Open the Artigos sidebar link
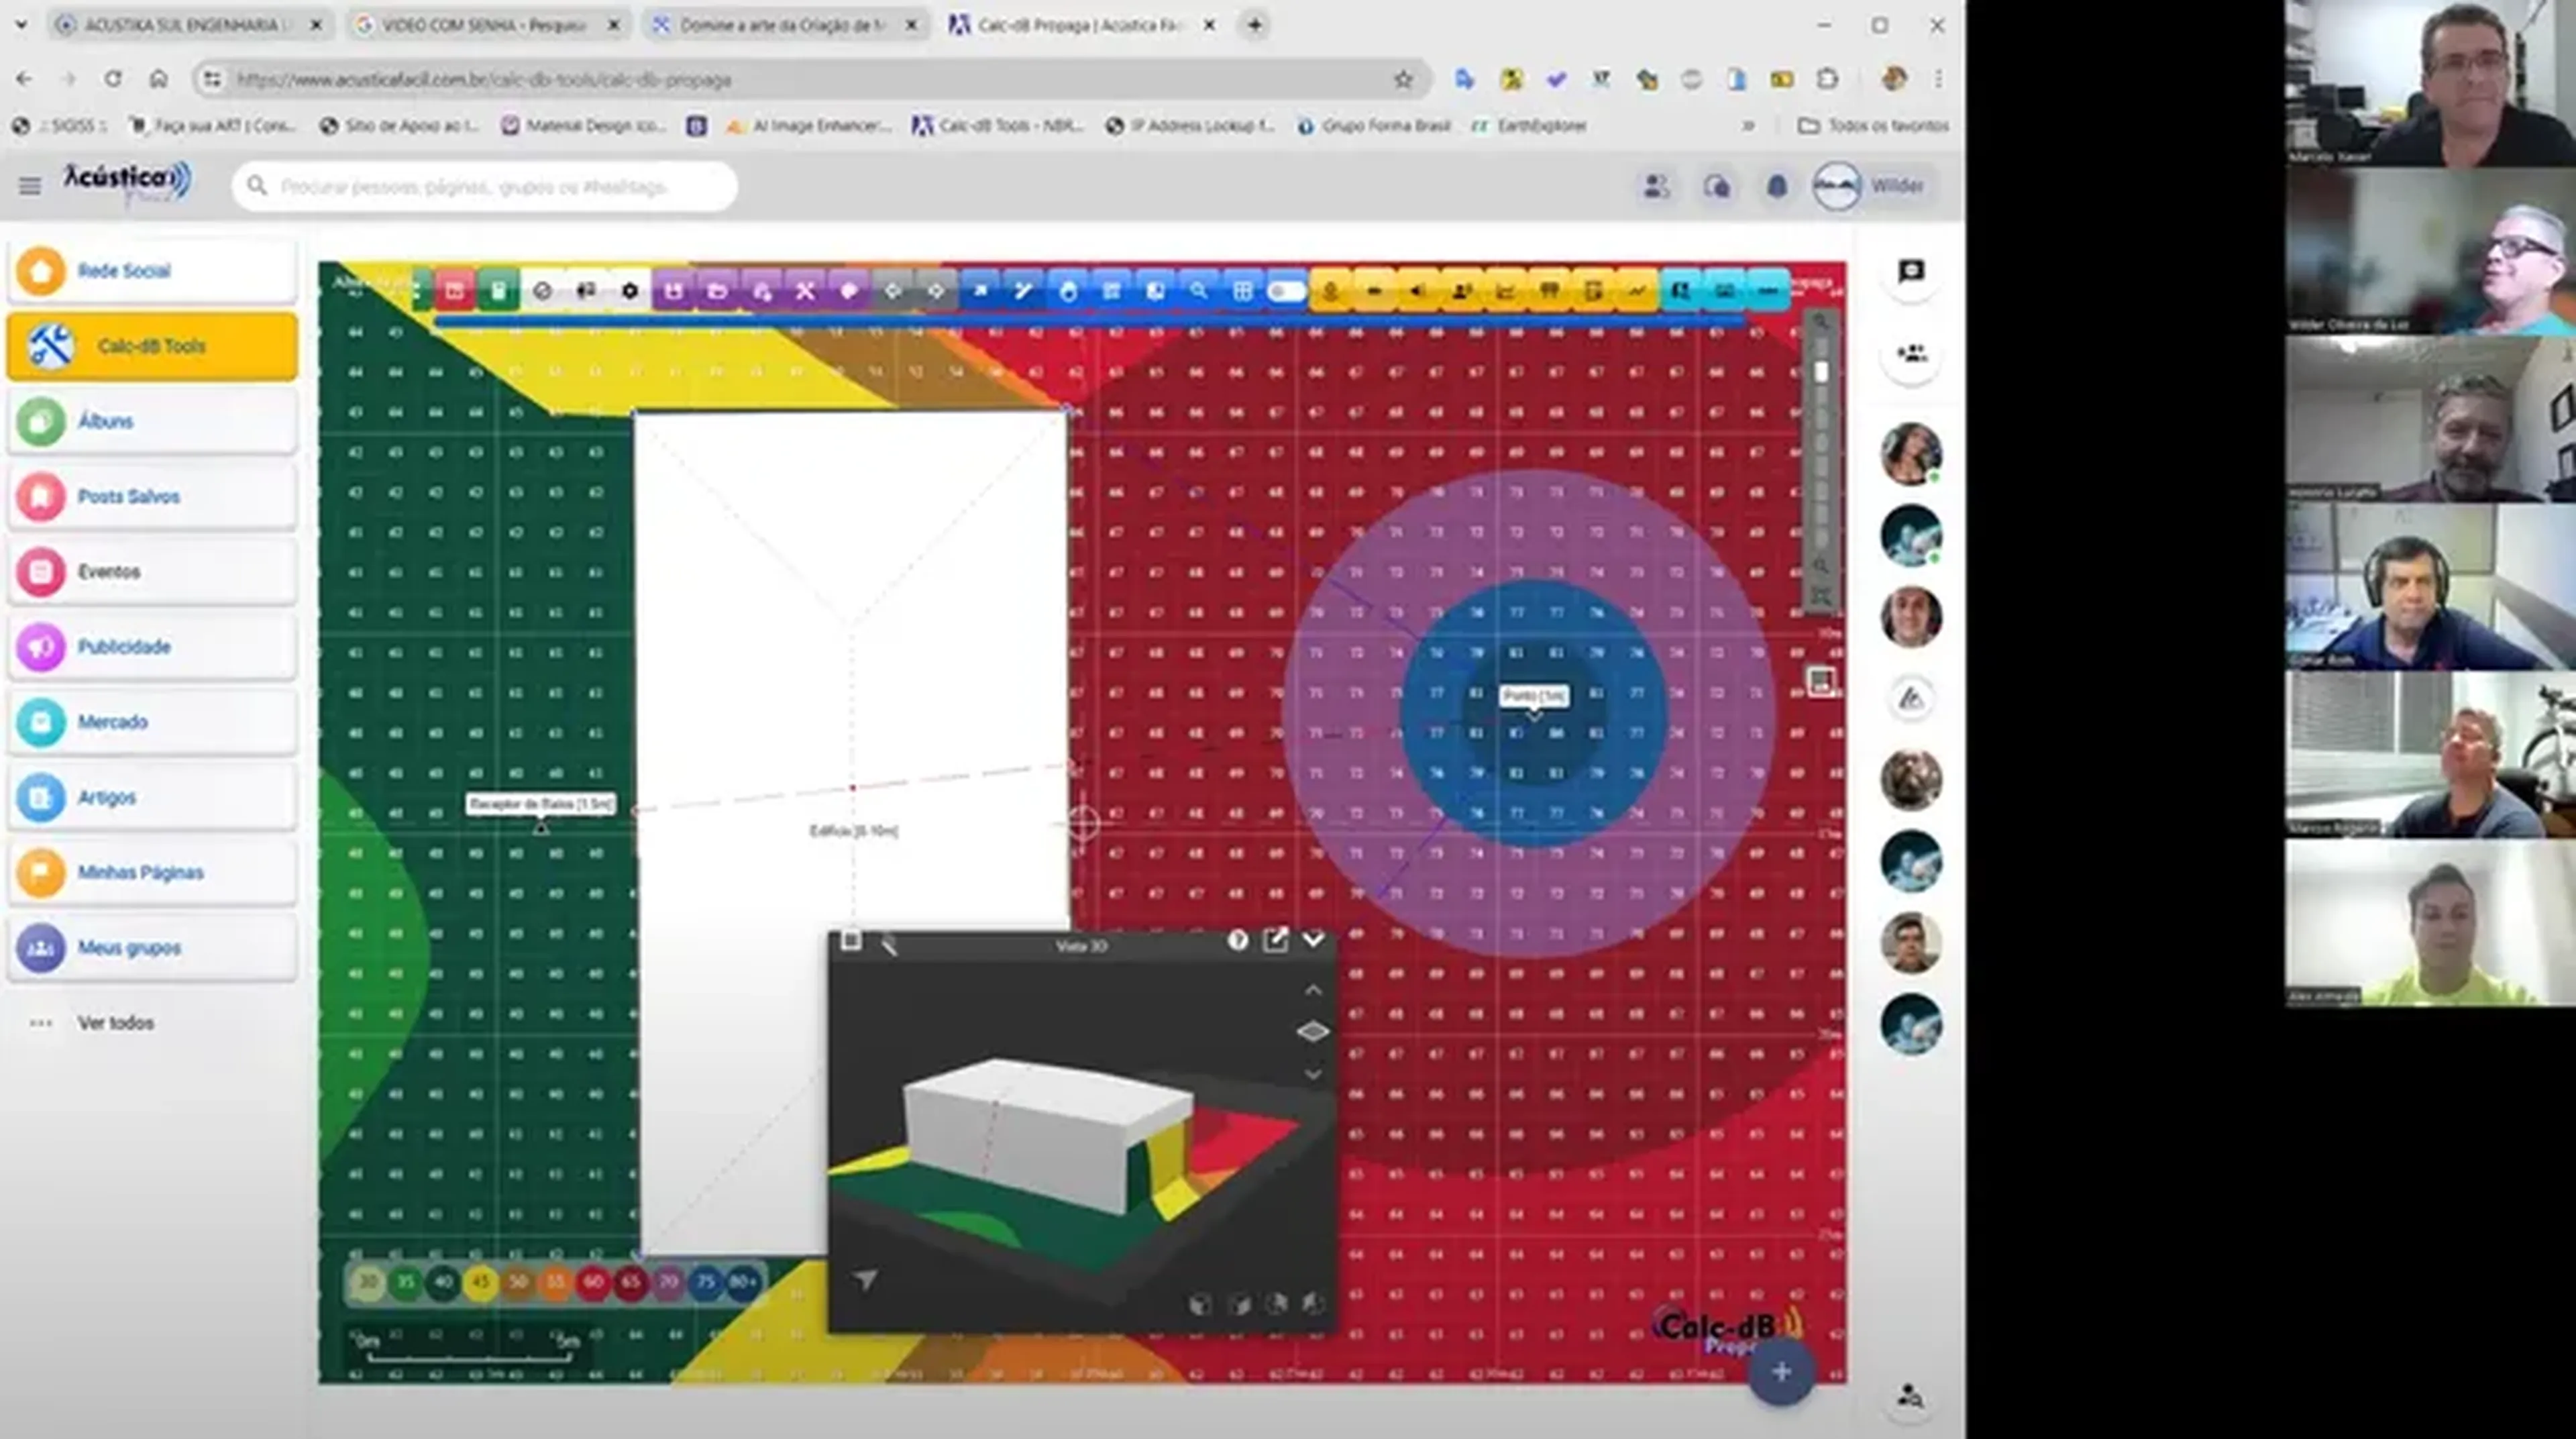 107,797
